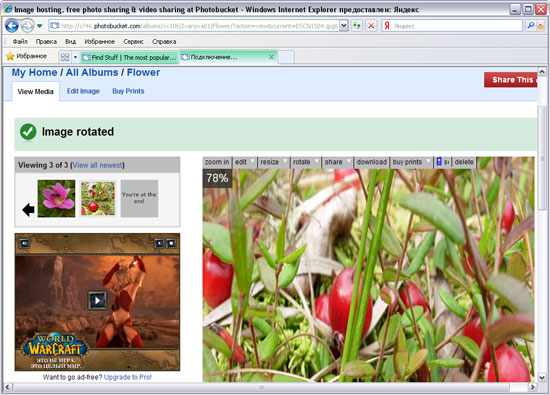Screen dimensions: 550x395
Task: Click the horizontal scrollbar thumb
Action: pyautogui.click(x=261, y=387)
